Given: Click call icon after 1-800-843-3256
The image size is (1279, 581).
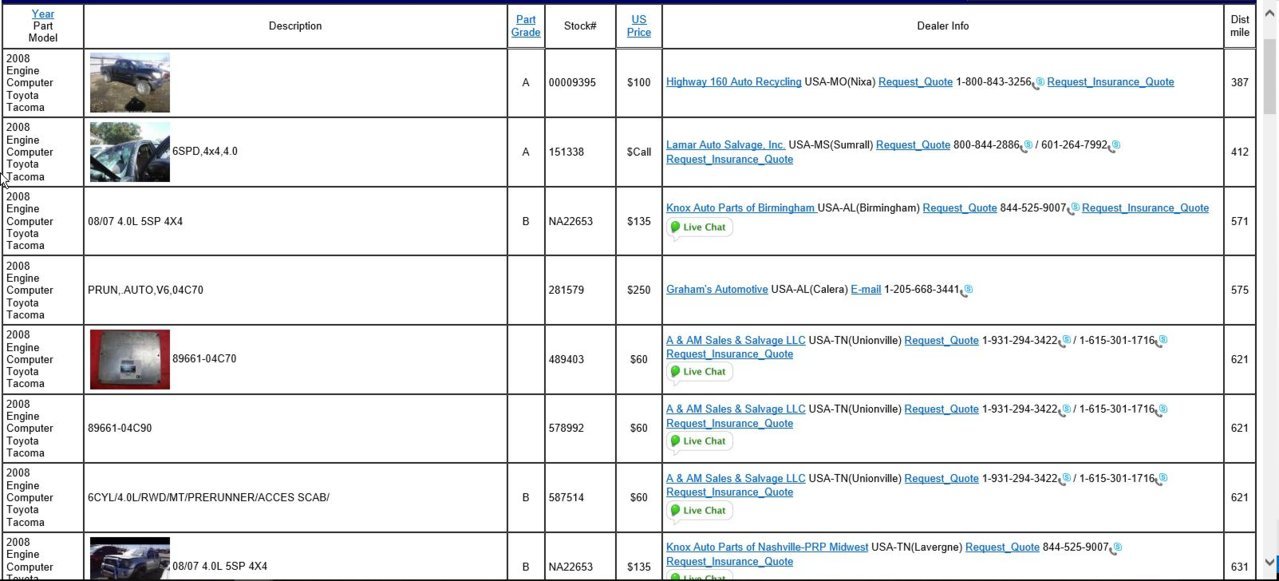Looking at the screenshot, I should [1038, 83].
